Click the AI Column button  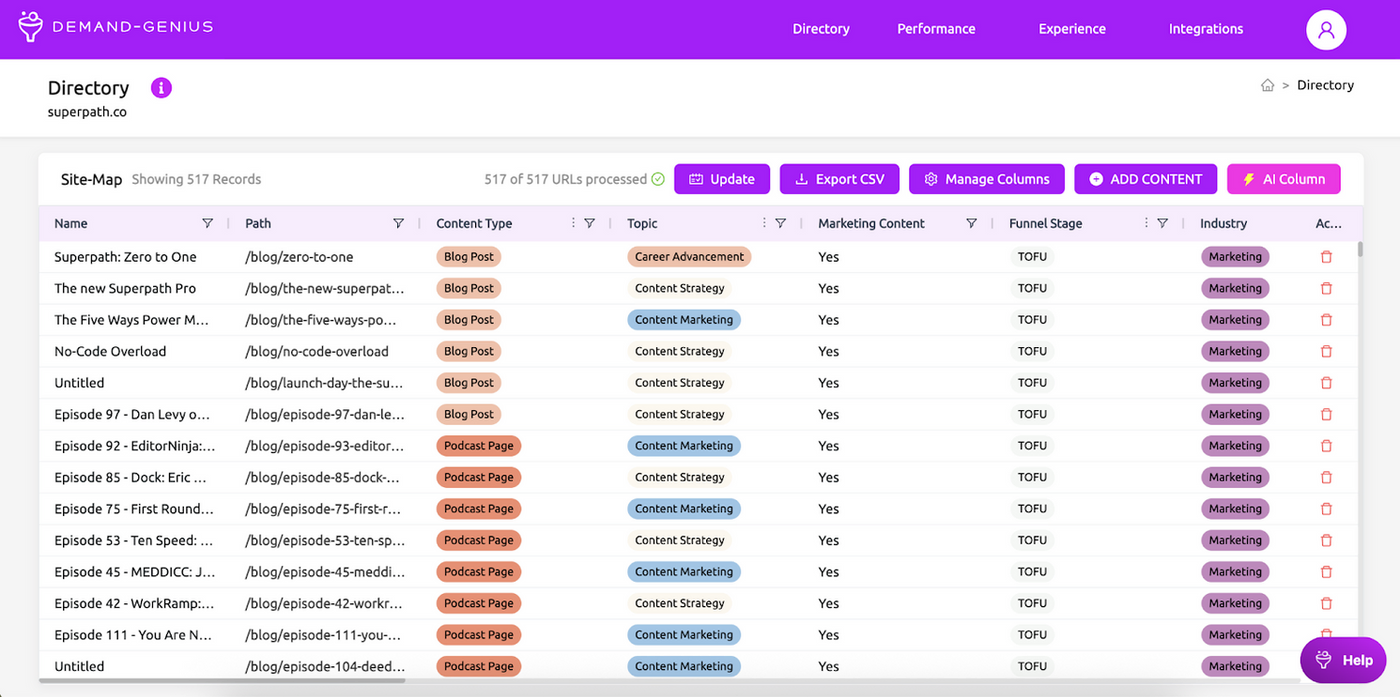pyautogui.click(x=1284, y=179)
